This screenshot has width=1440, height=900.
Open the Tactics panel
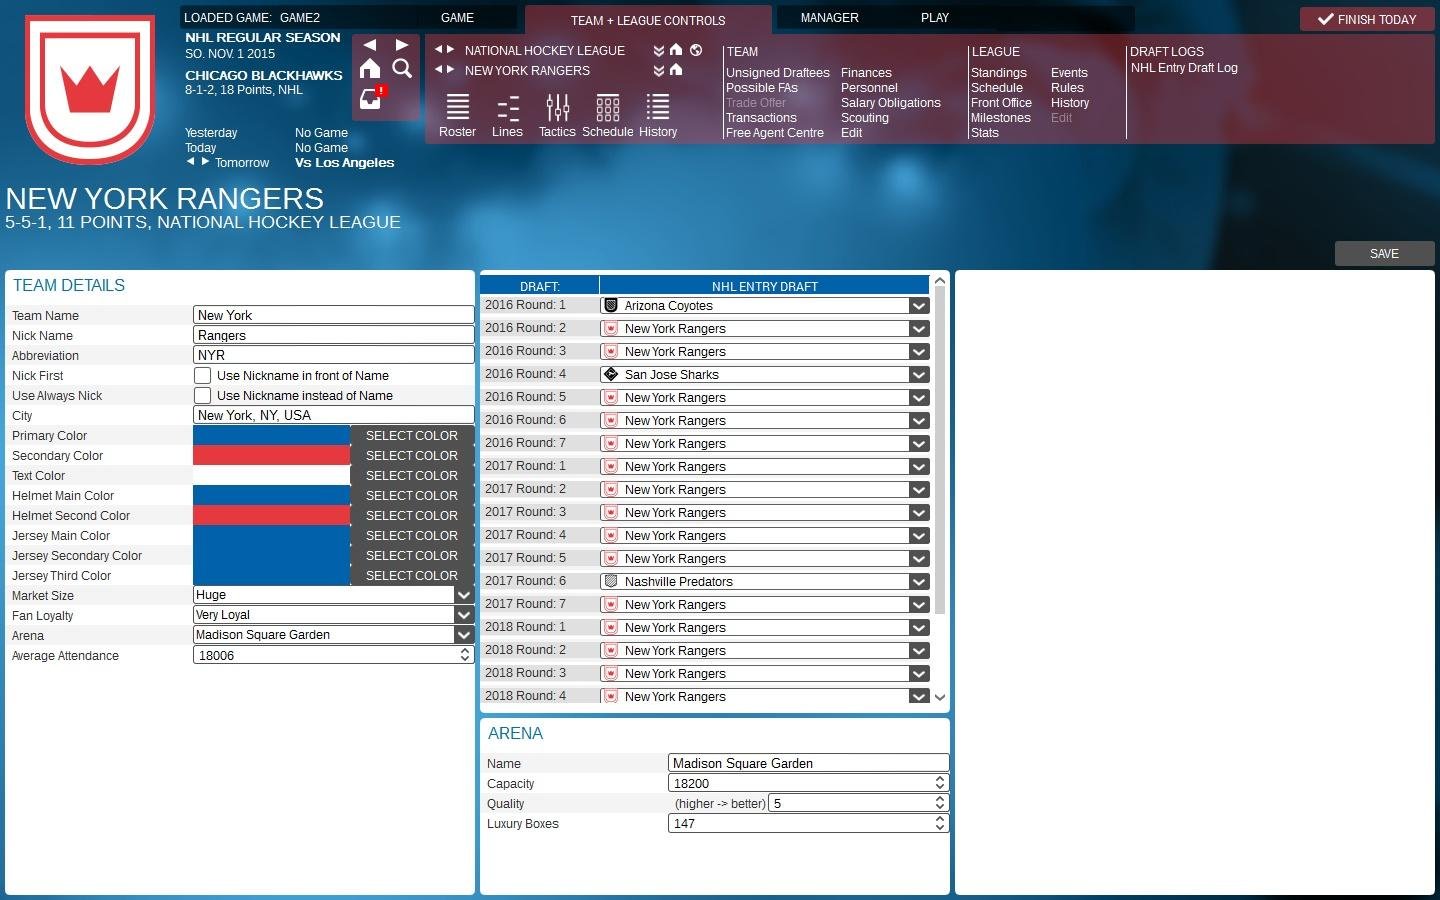[x=557, y=113]
